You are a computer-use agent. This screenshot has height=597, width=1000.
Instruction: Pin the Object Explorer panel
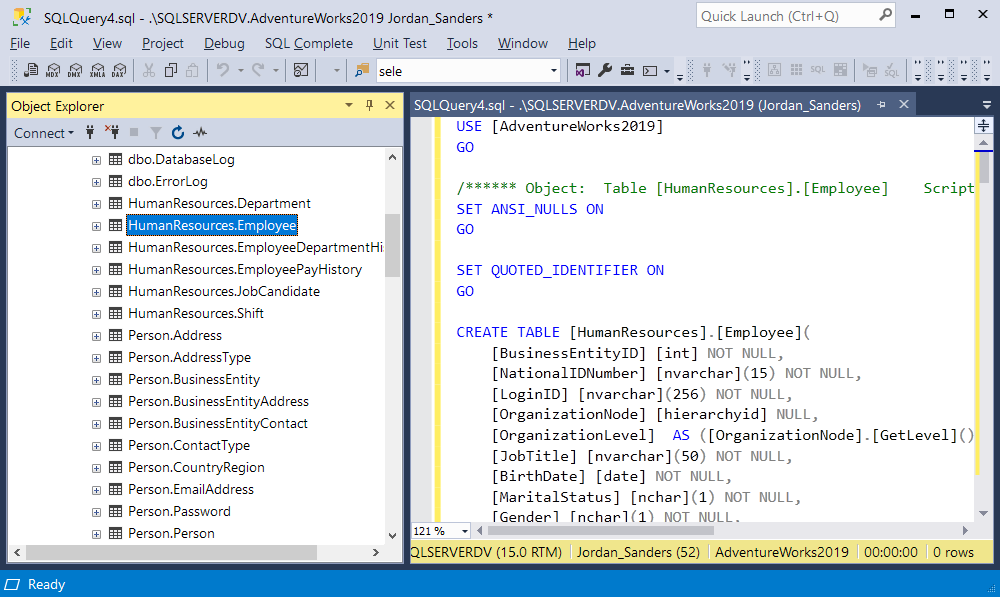pos(369,105)
